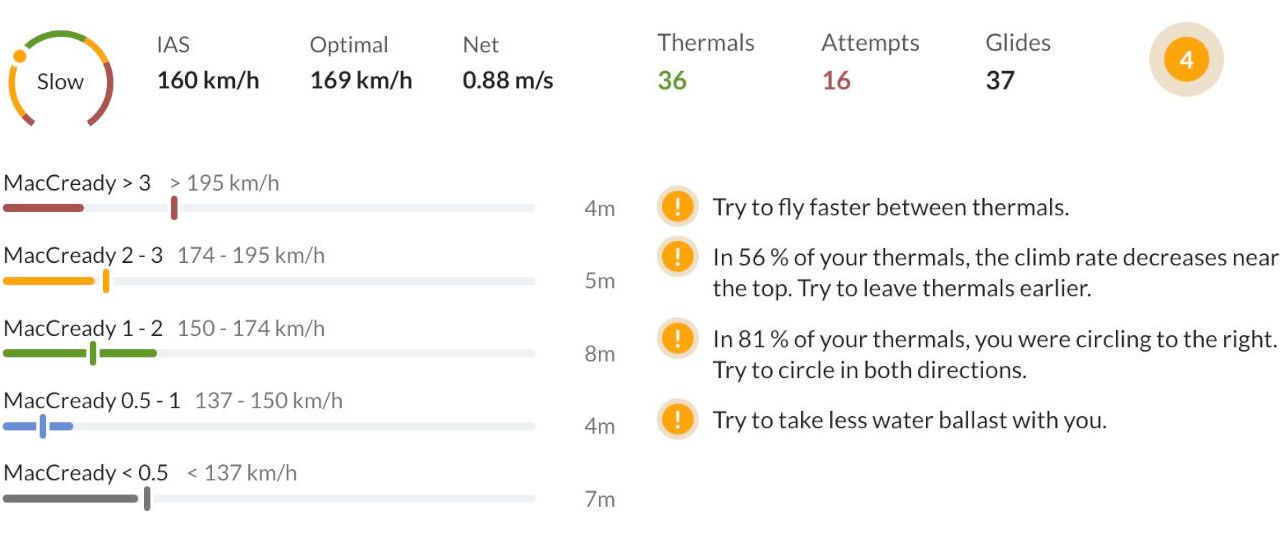Click the orange circle badge showing 4
The width and height of the screenshot is (1286, 550).
tap(1186, 60)
